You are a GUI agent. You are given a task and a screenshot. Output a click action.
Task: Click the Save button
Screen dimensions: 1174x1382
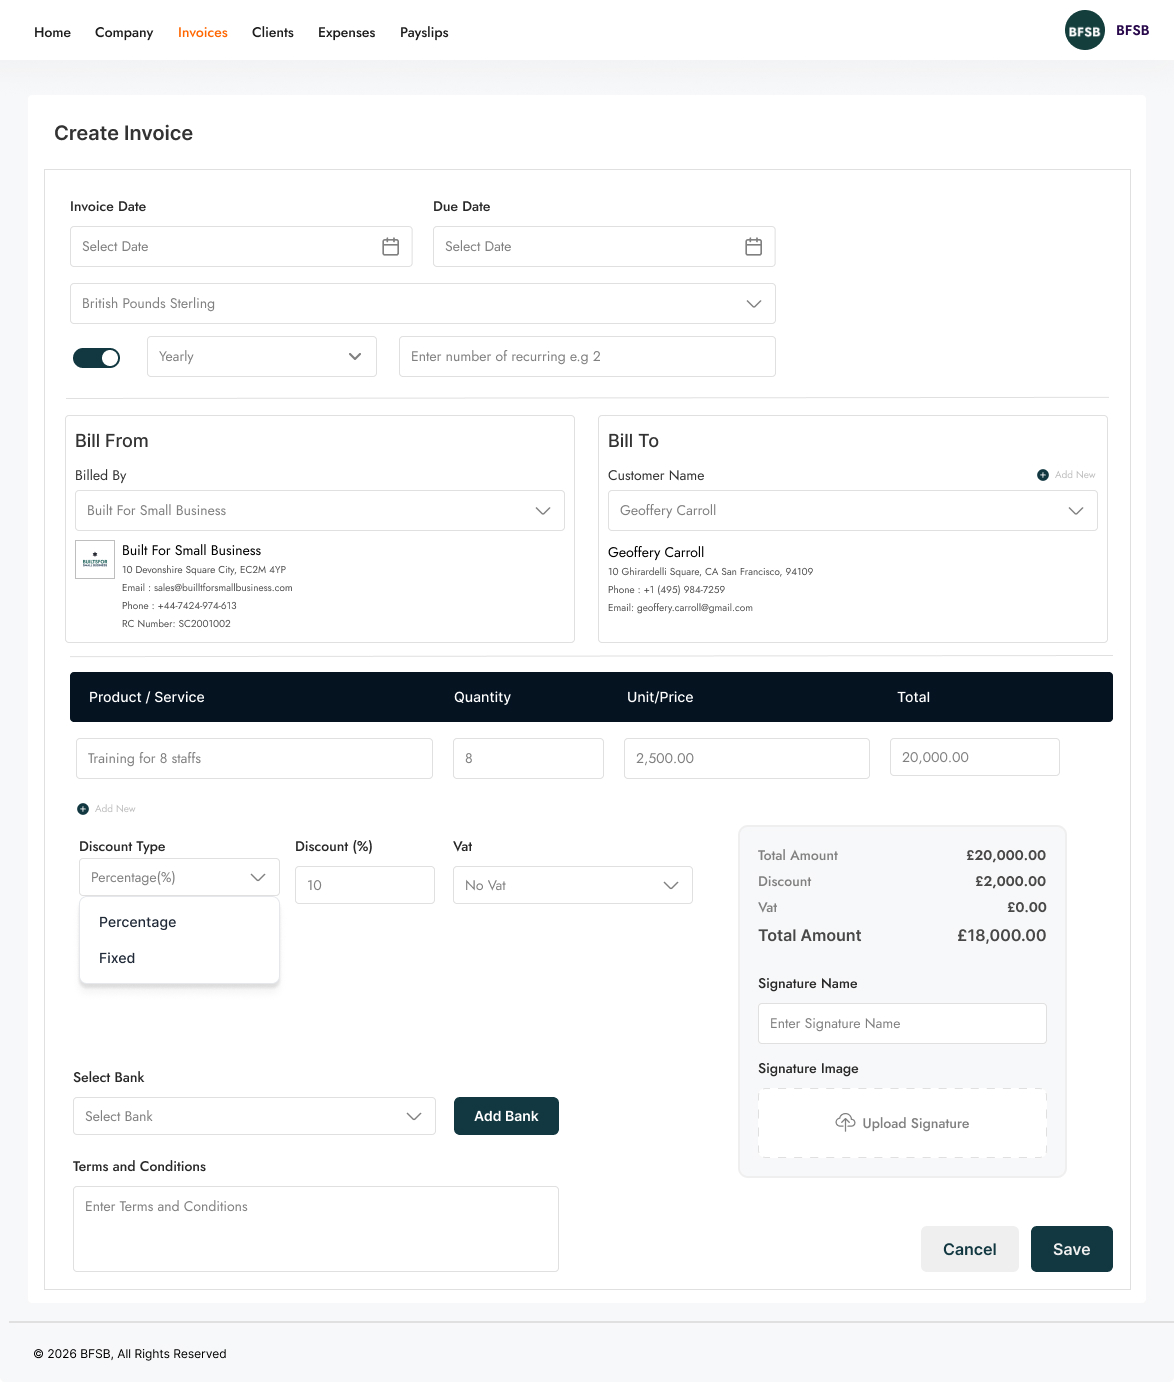1072,1249
